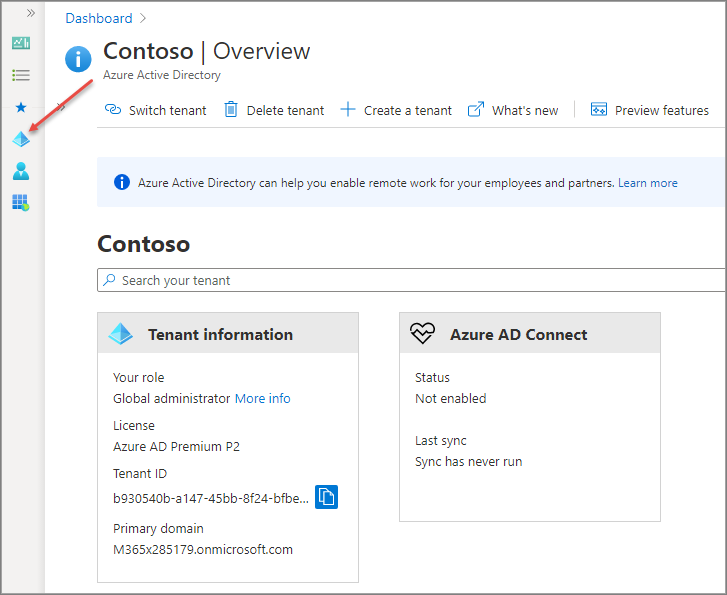Copy the Tenant ID with copy button

[x=326, y=497]
